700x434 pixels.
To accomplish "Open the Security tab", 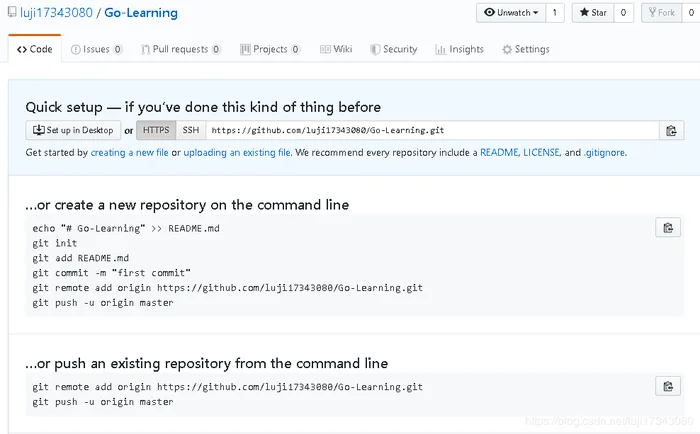I will click(394, 49).
